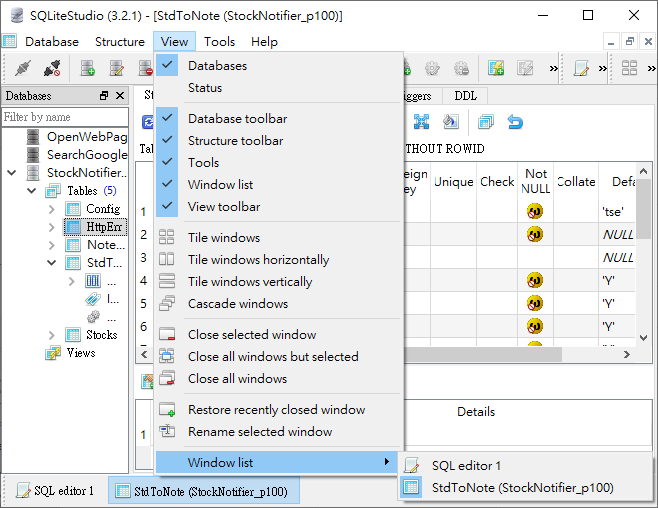Uncheck checked Window list option

coord(277,185)
